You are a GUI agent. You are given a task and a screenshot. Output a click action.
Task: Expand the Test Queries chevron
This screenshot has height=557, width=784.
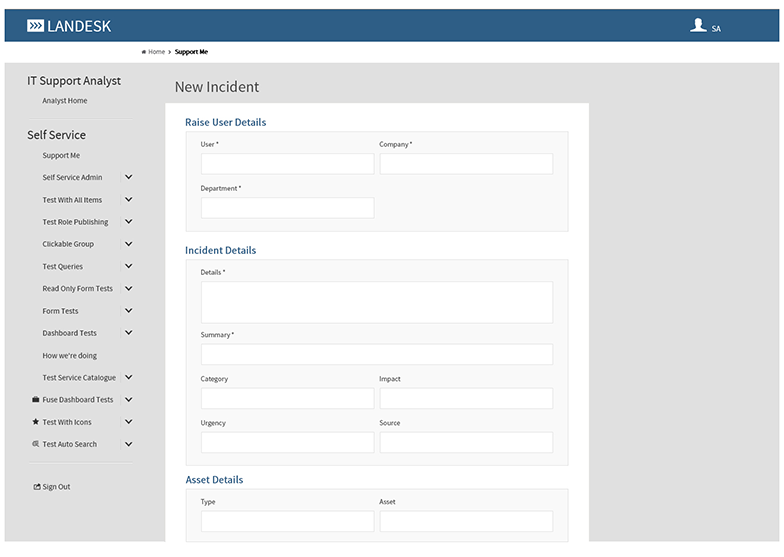click(128, 267)
